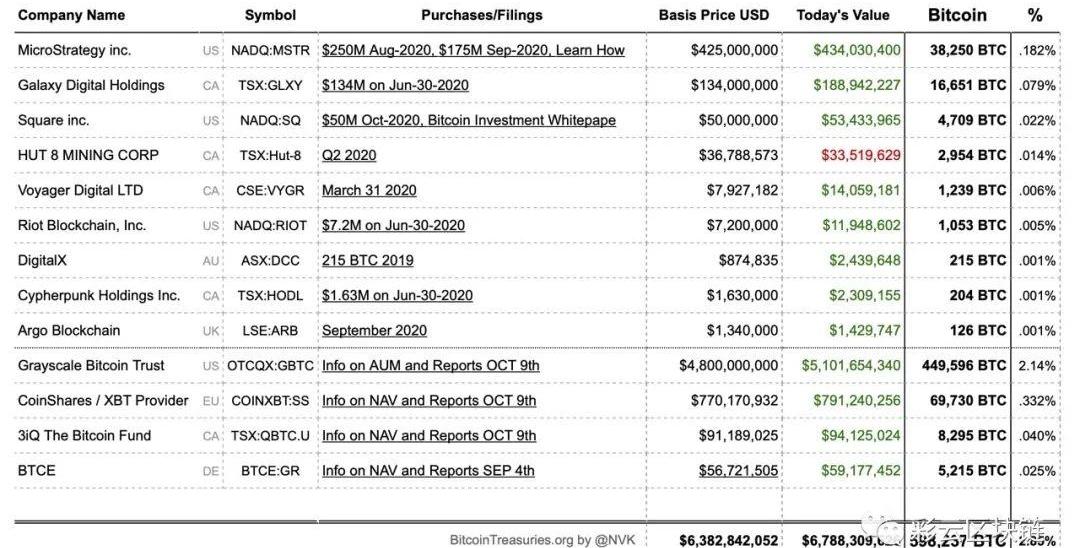Follow Cypherpunk Holdings' $1.63M on Jun-30-2020 link
1080x548 pixels.
(x=397, y=295)
